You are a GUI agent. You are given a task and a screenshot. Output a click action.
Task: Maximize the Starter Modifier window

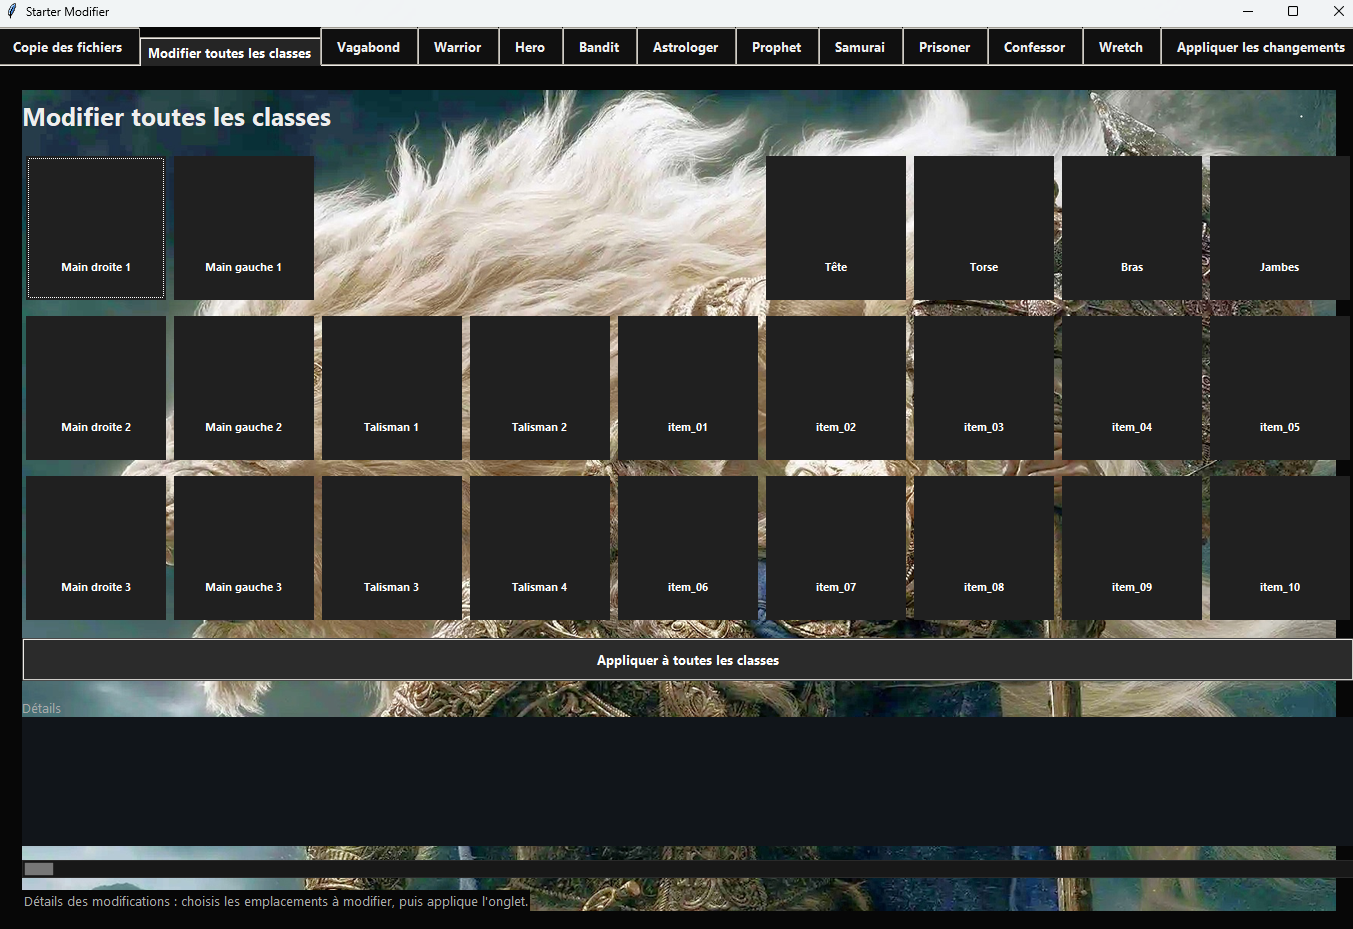click(1293, 11)
